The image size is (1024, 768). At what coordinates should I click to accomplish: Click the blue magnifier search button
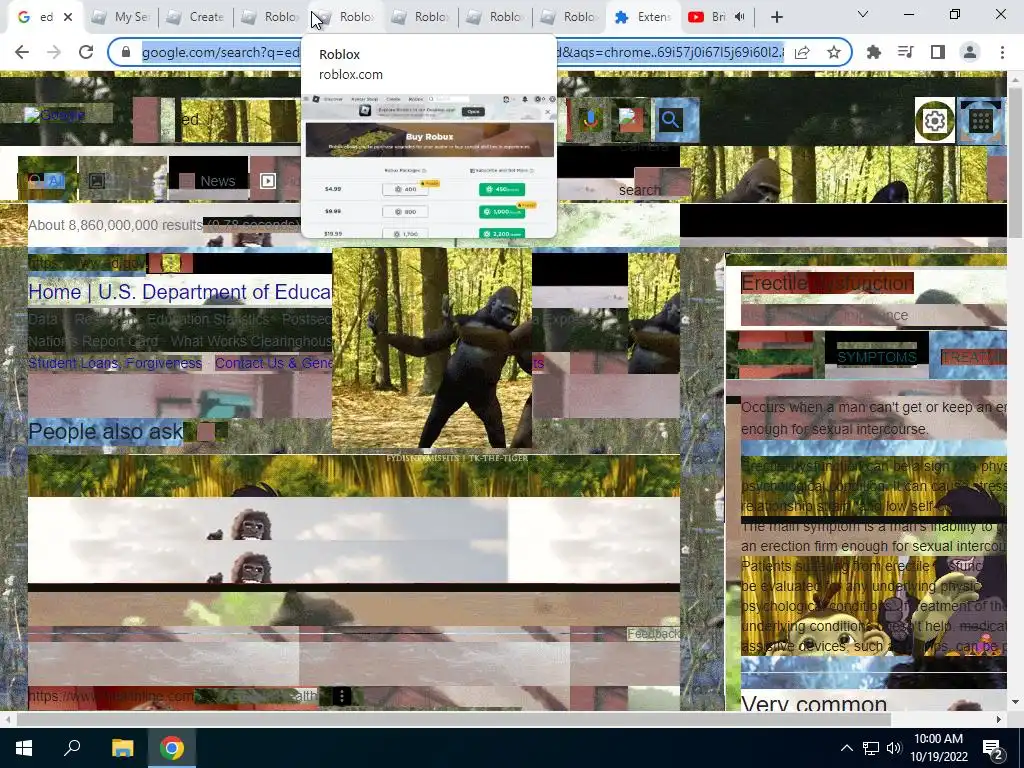click(x=670, y=120)
